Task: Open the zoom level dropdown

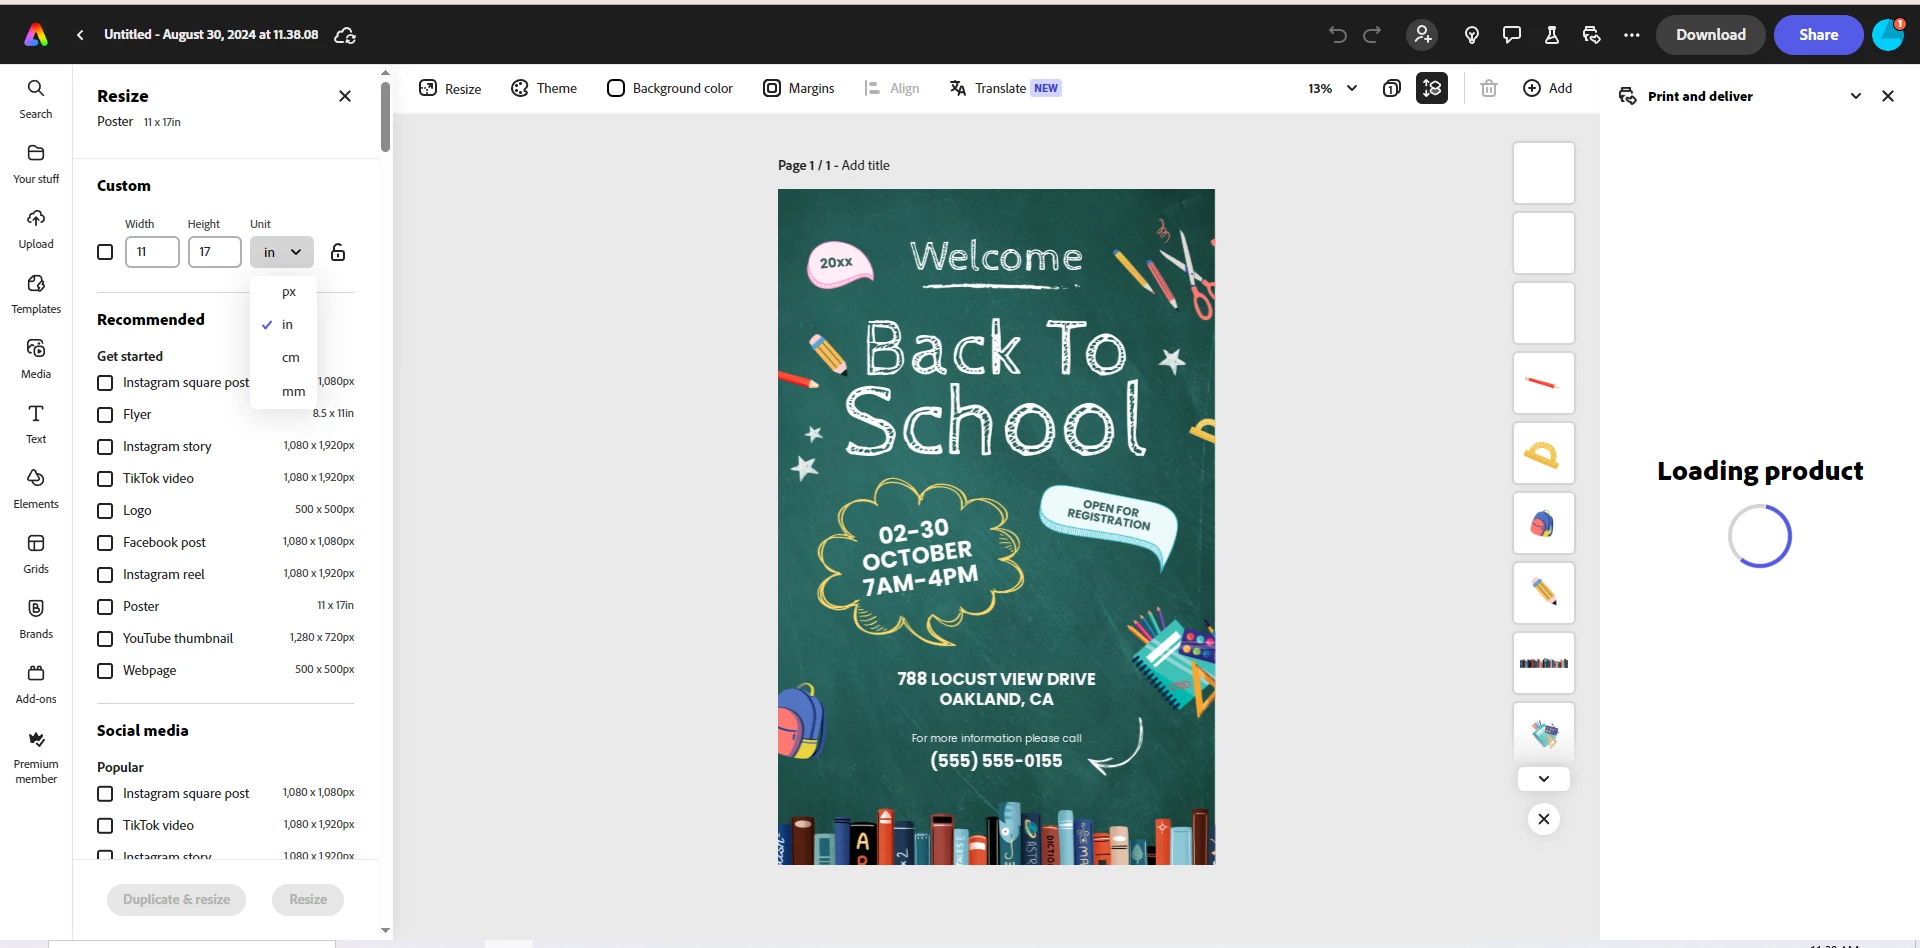Action: (x=1333, y=88)
